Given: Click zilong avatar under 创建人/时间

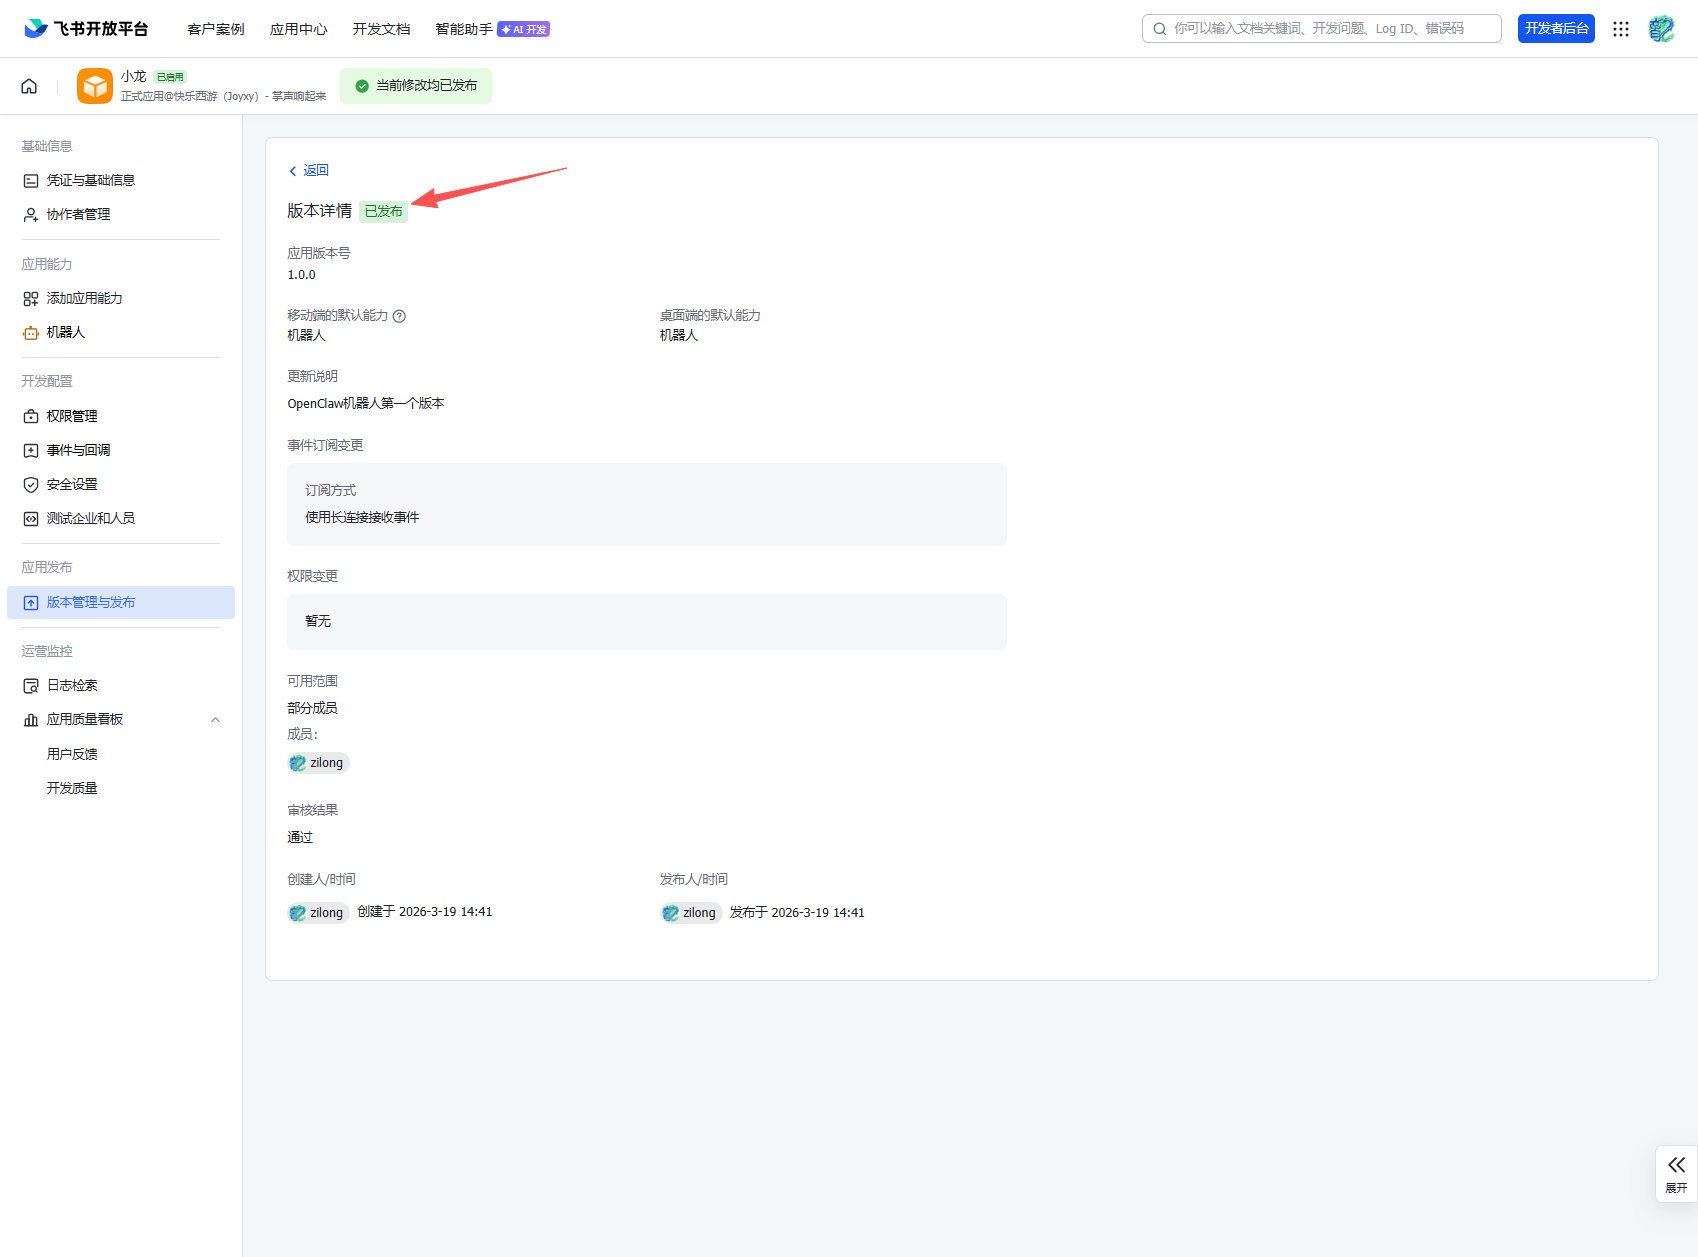Looking at the screenshot, I should point(297,913).
